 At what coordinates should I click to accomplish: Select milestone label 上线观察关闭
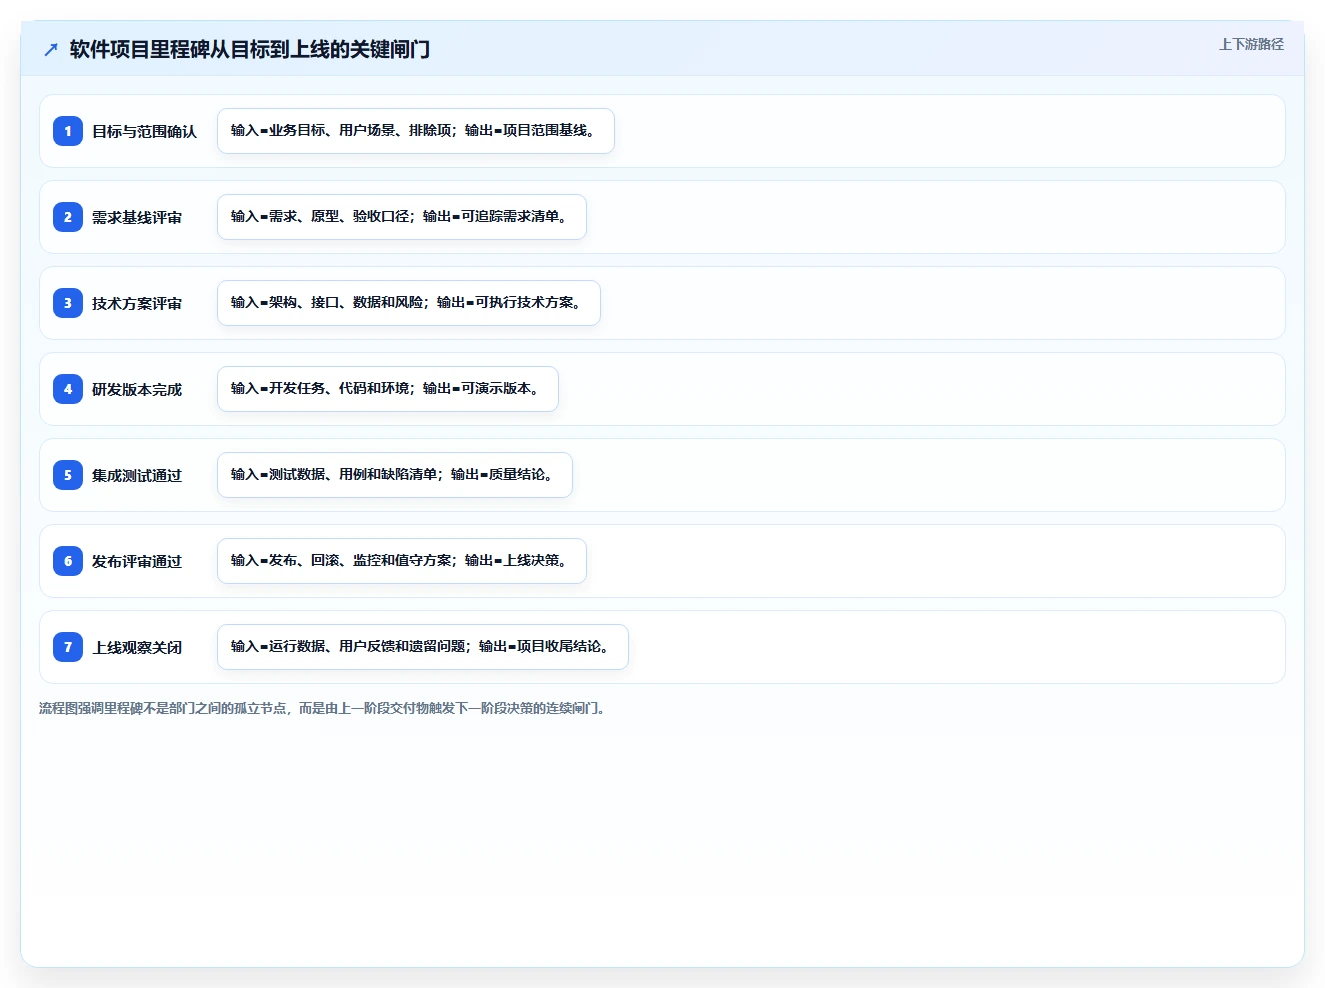(x=137, y=647)
